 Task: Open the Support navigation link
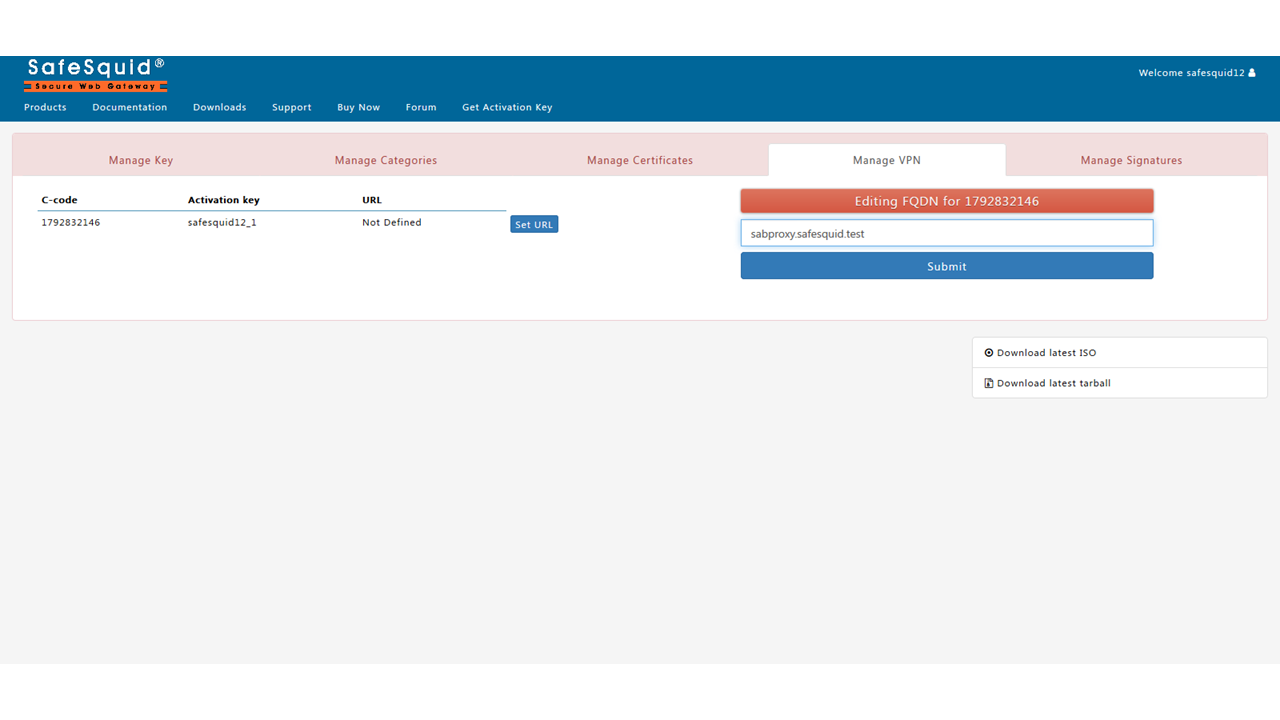(x=291, y=107)
